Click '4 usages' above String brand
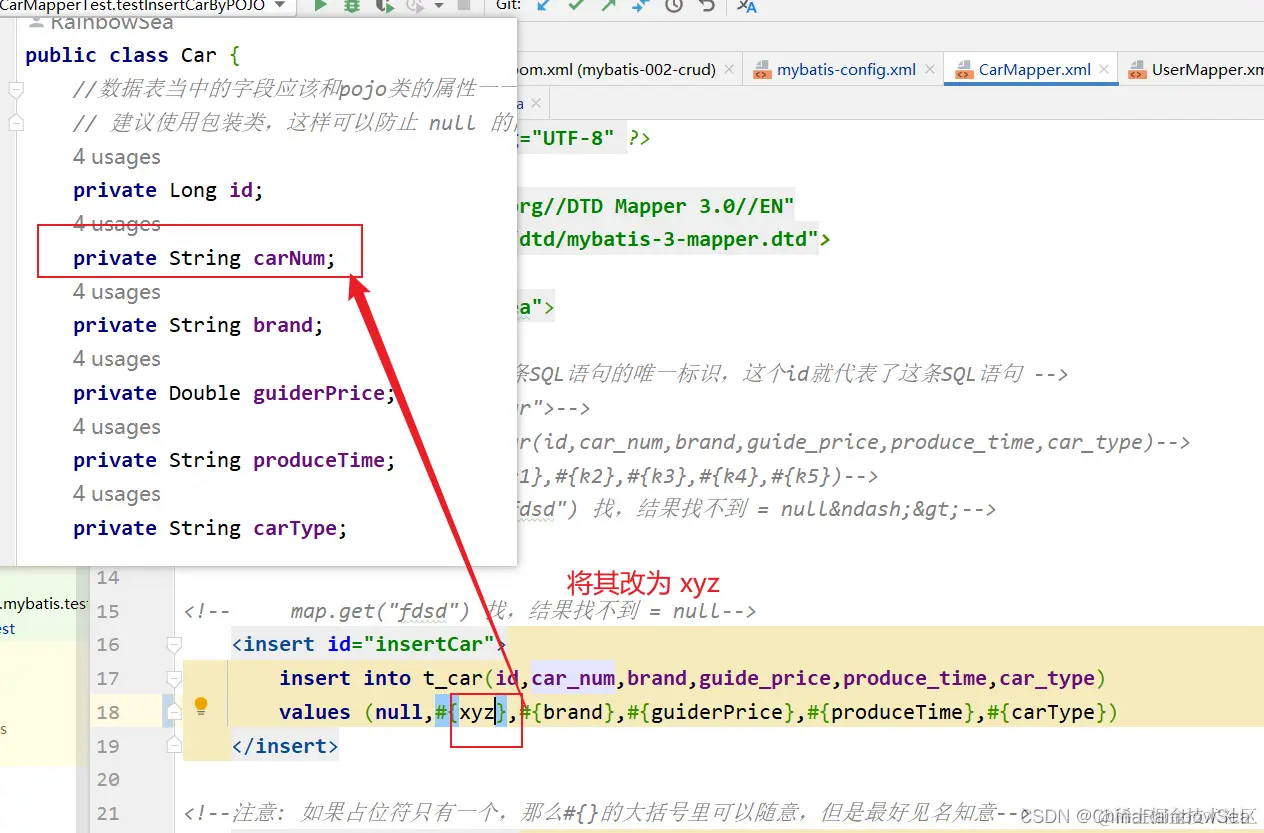Viewport: 1264px width, 833px height. click(117, 292)
